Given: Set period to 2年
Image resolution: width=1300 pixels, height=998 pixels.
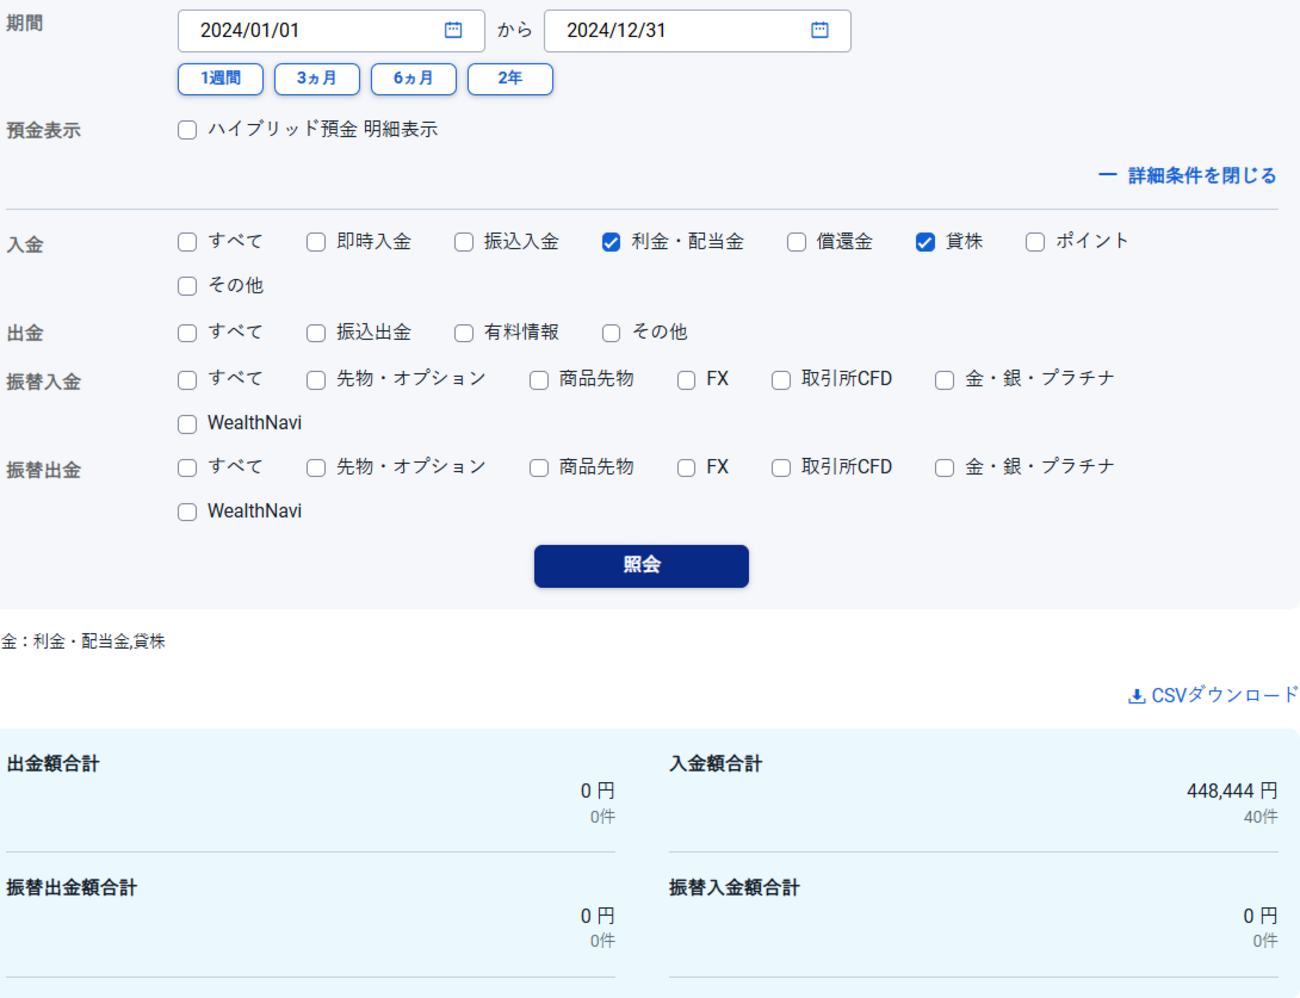Looking at the screenshot, I should coord(510,79).
